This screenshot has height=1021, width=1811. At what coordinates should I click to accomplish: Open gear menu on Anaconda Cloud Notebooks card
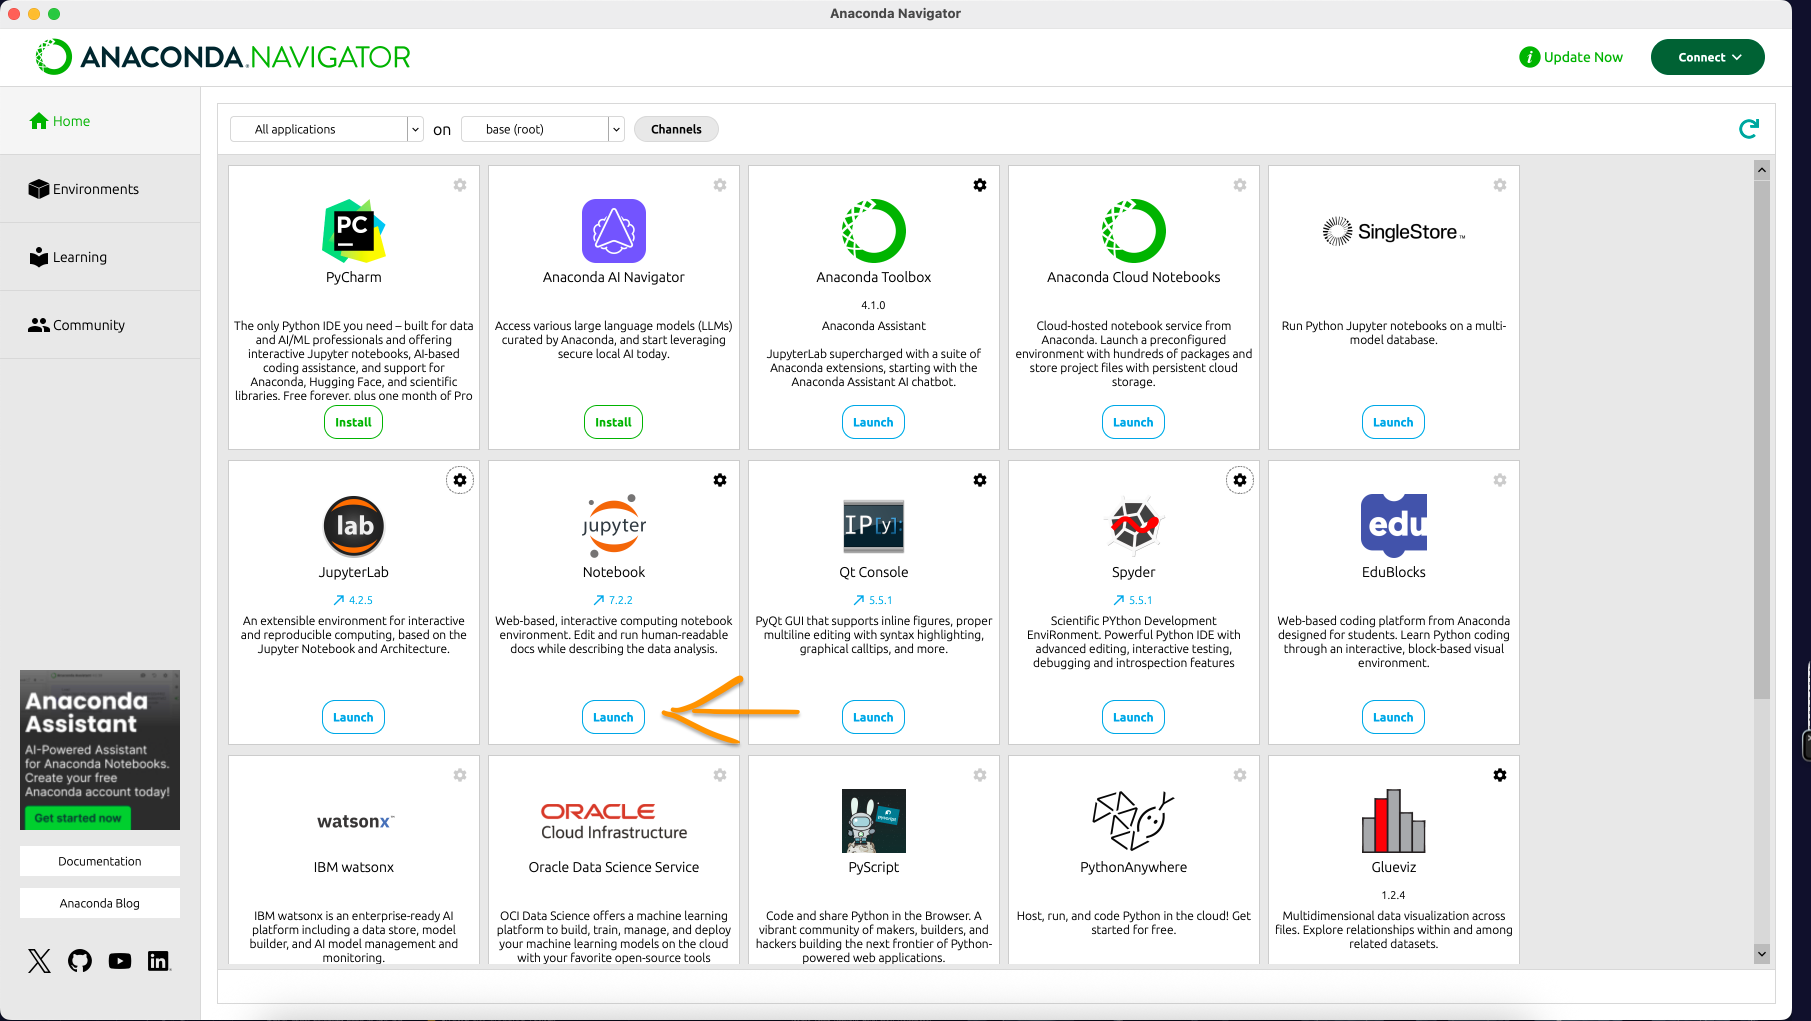(x=1240, y=185)
